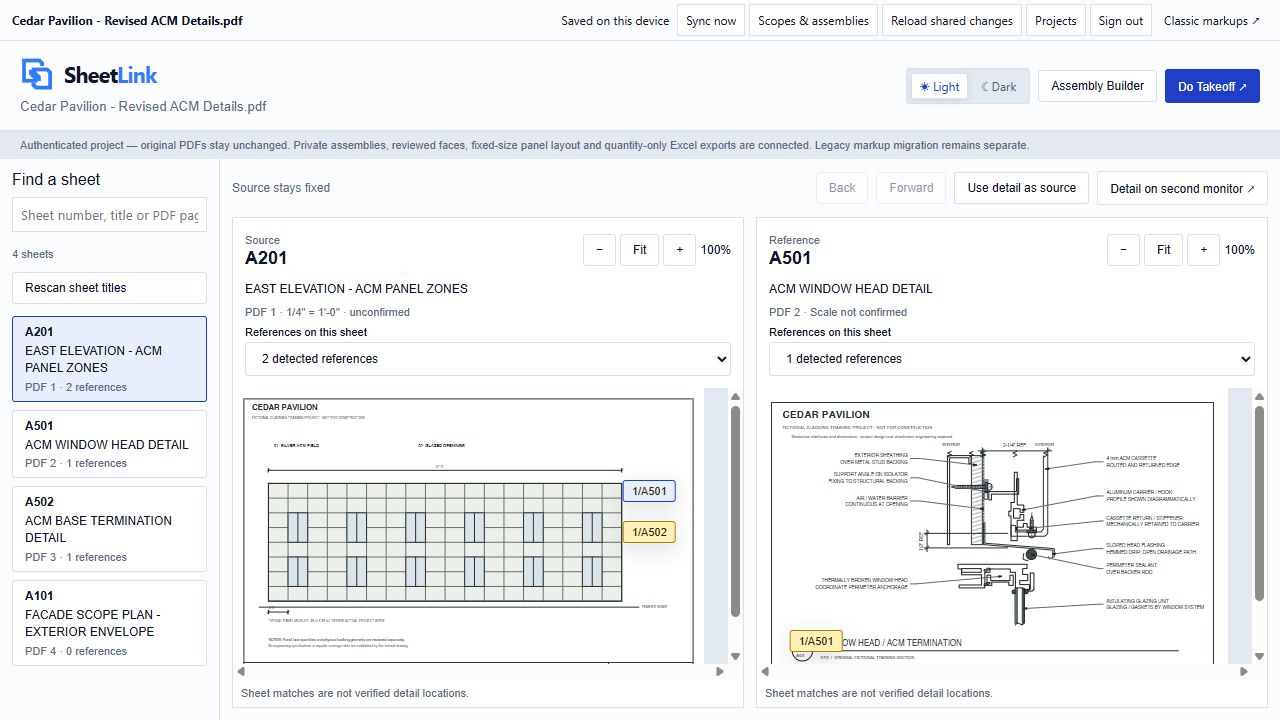Viewport: 1280px width, 720px height.
Task: Zoom in the Reference A501 sheet
Action: pyautogui.click(x=1203, y=250)
